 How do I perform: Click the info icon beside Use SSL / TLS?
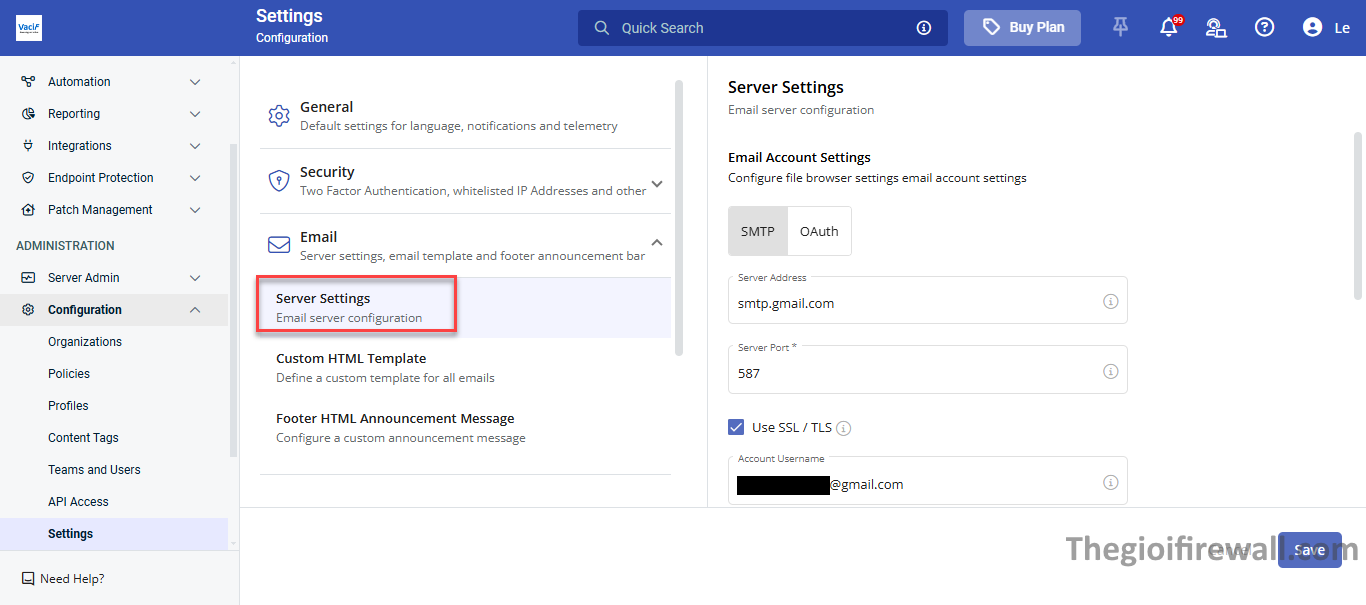[x=843, y=428]
